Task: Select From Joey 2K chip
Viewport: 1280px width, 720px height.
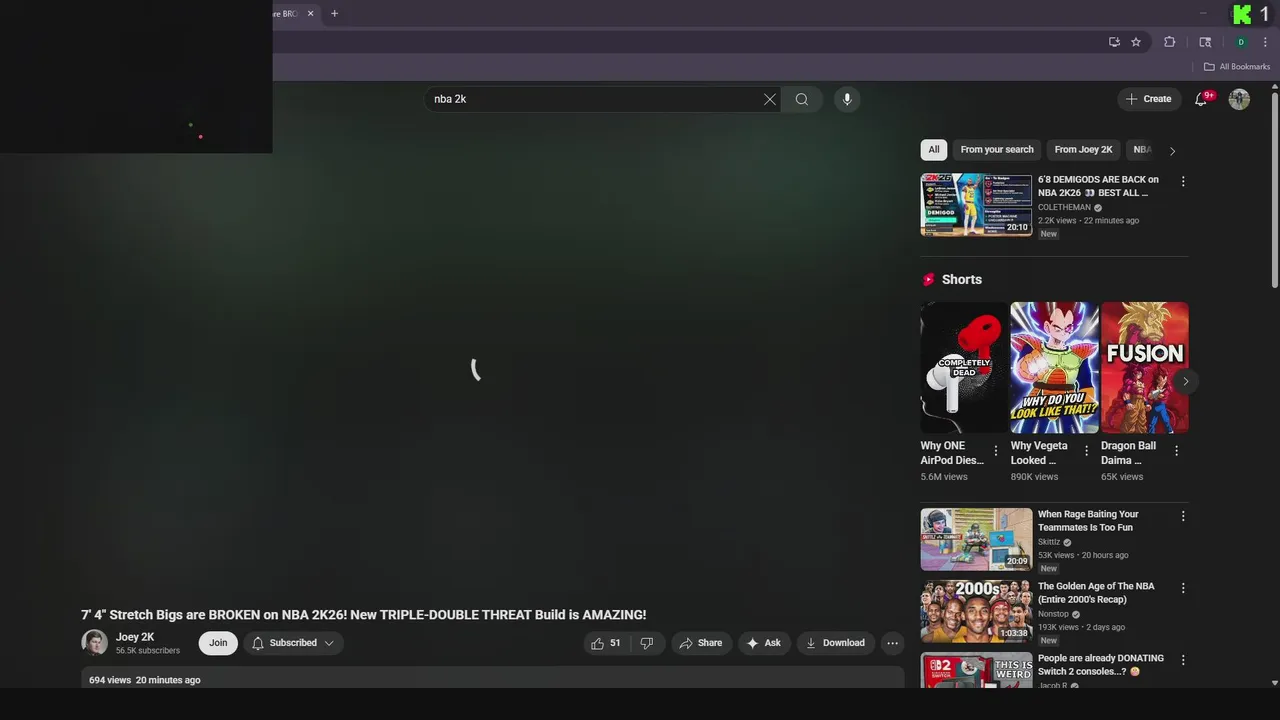Action: pyautogui.click(x=1083, y=150)
